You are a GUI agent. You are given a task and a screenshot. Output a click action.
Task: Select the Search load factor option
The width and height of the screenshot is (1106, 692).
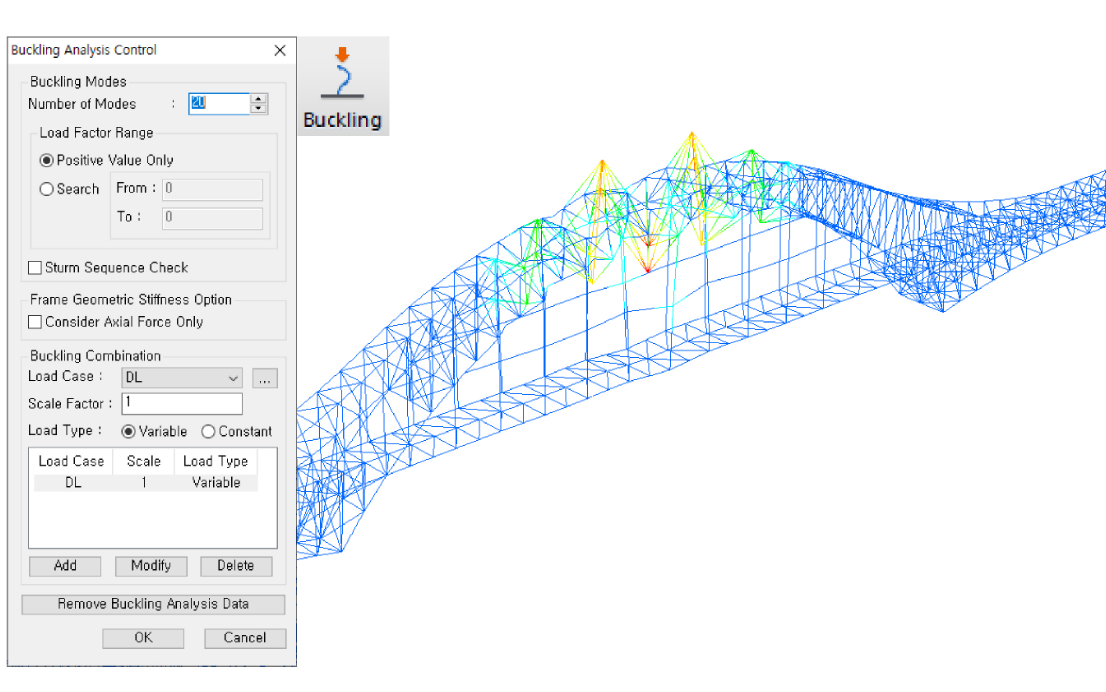click(x=47, y=189)
